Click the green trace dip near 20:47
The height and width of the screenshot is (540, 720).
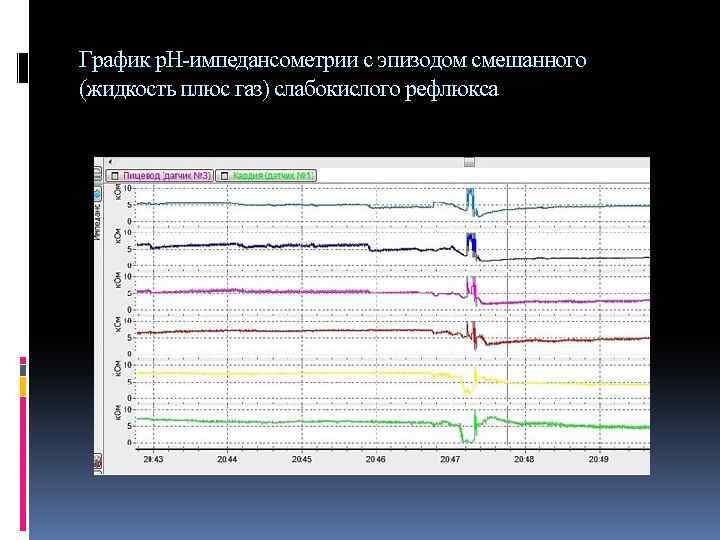click(x=467, y=435)
